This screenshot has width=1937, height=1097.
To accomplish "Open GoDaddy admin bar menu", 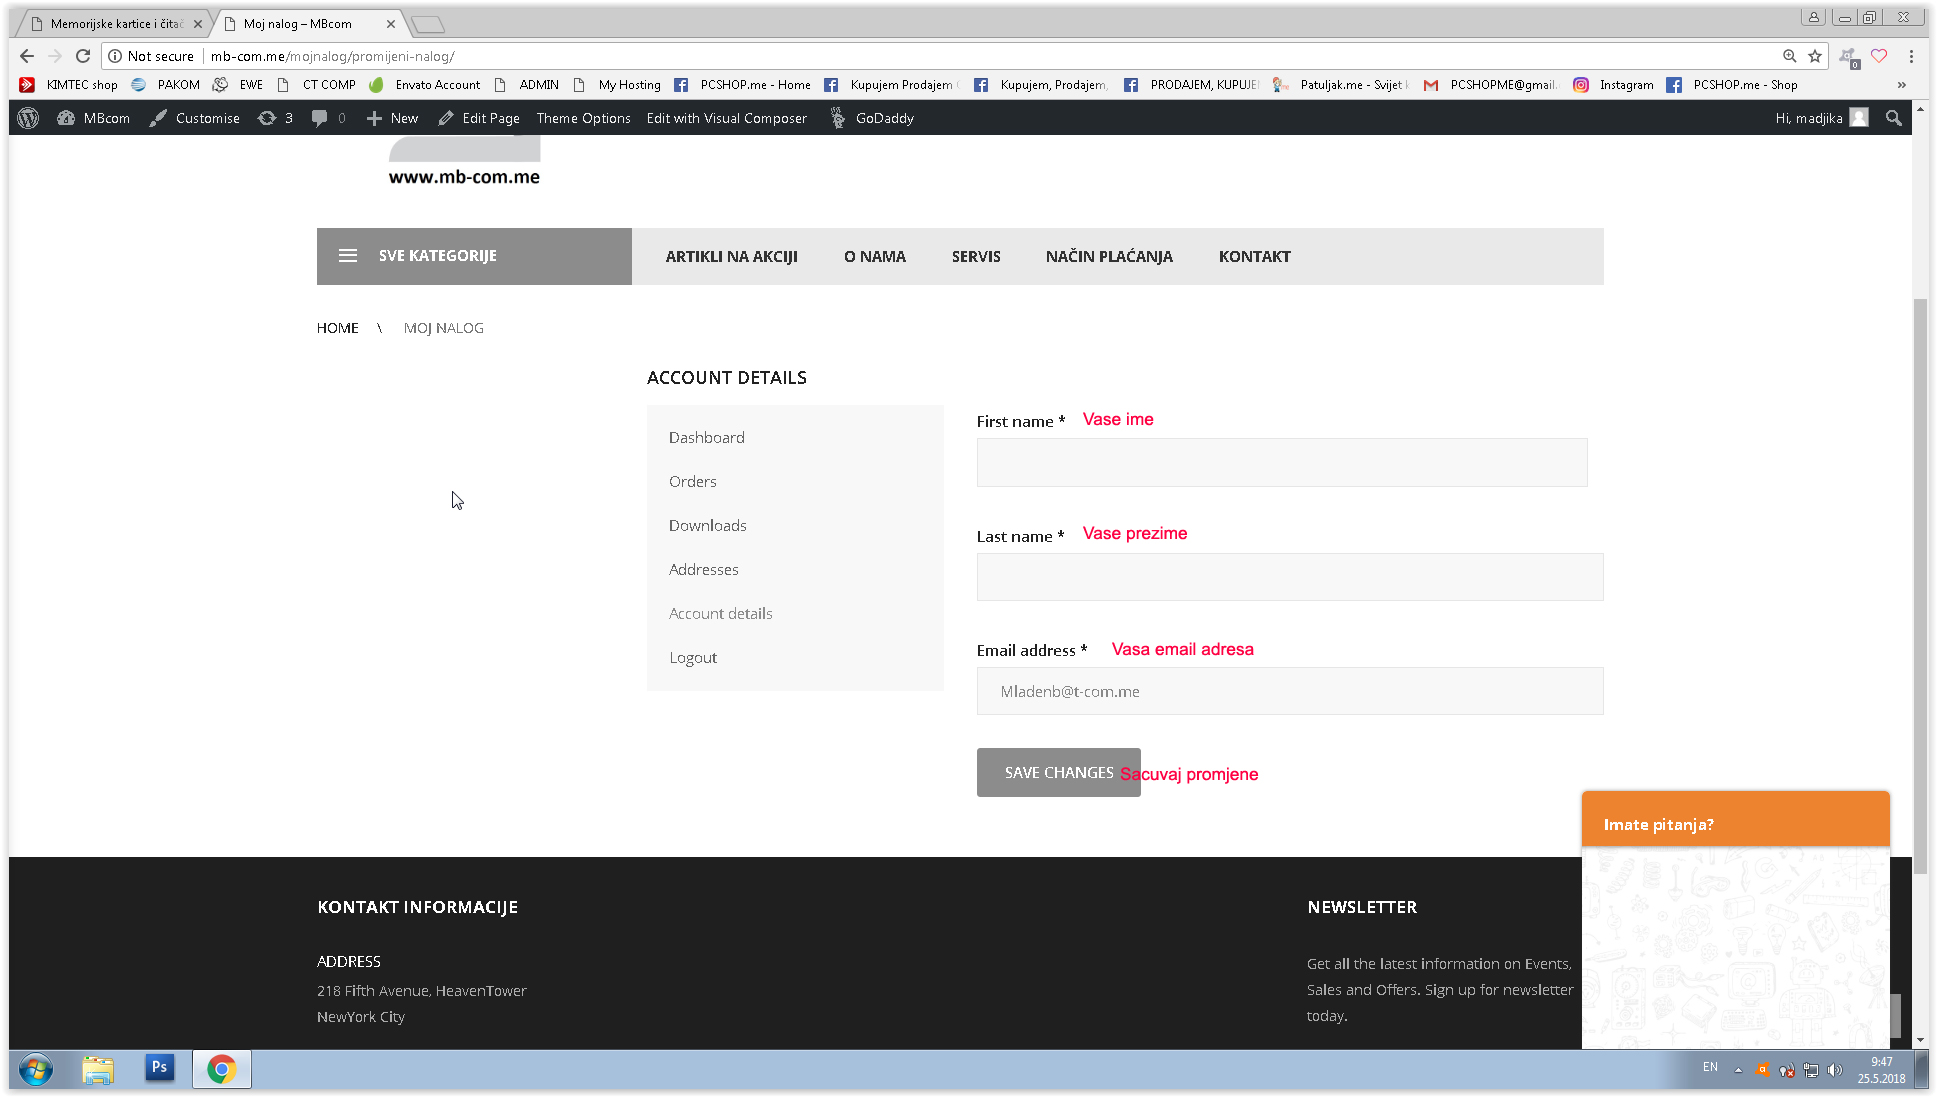I will 872,118.
